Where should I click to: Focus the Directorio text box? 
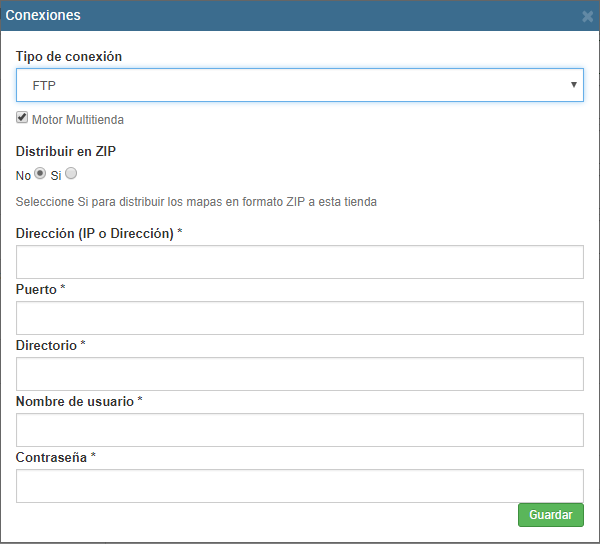click(x=299, y=374)
